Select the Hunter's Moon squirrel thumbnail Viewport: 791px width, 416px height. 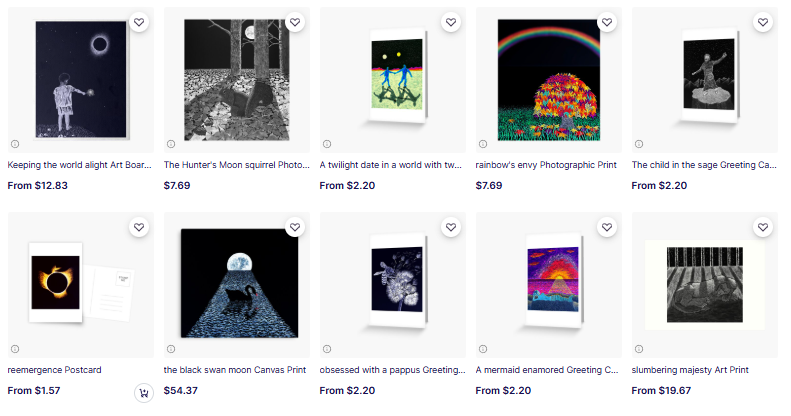pos(237,80)
